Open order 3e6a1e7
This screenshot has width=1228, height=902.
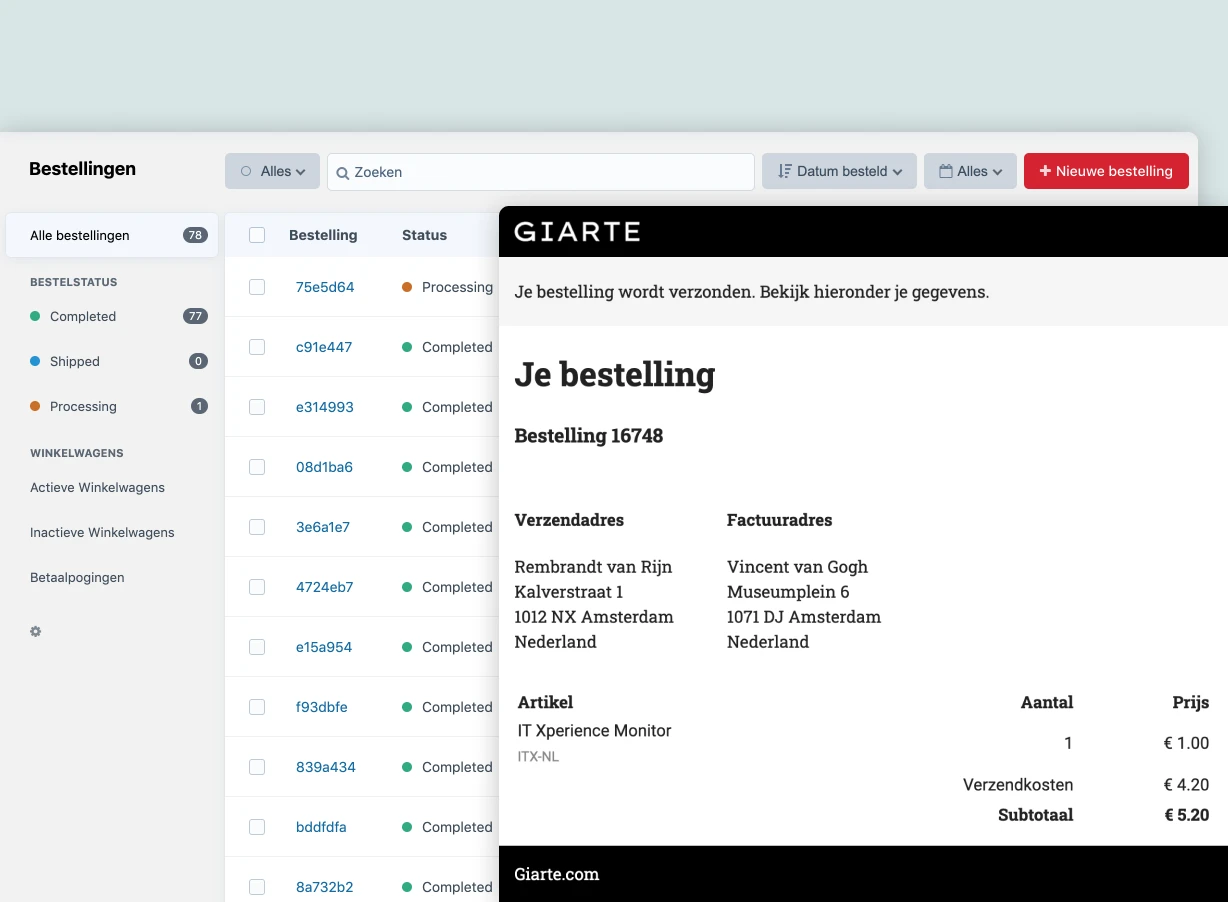point(323,527)
